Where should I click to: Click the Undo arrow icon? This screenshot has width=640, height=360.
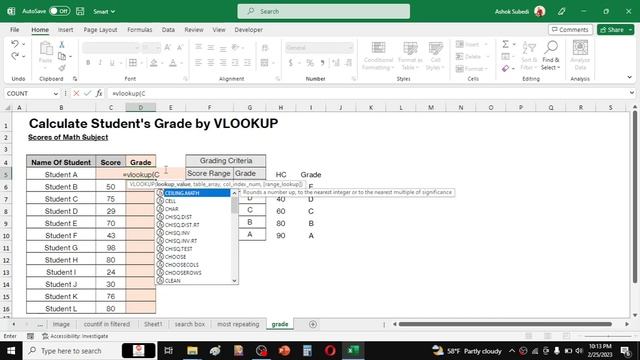[x=15, y=44]
